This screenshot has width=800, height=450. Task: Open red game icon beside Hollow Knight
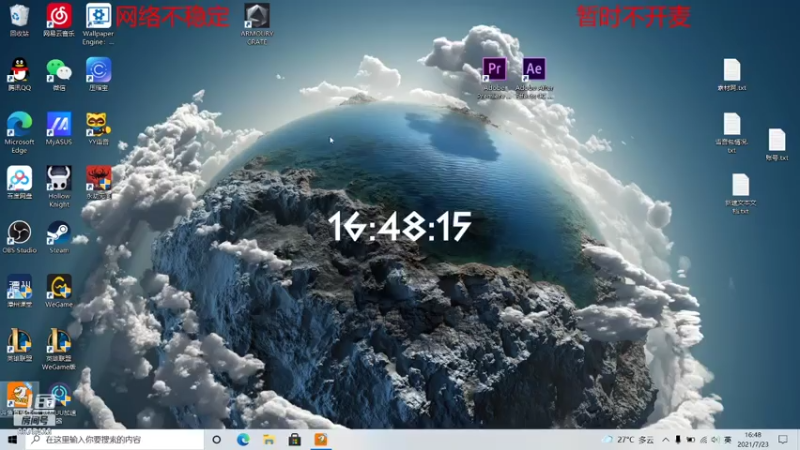tap(98, 183)
